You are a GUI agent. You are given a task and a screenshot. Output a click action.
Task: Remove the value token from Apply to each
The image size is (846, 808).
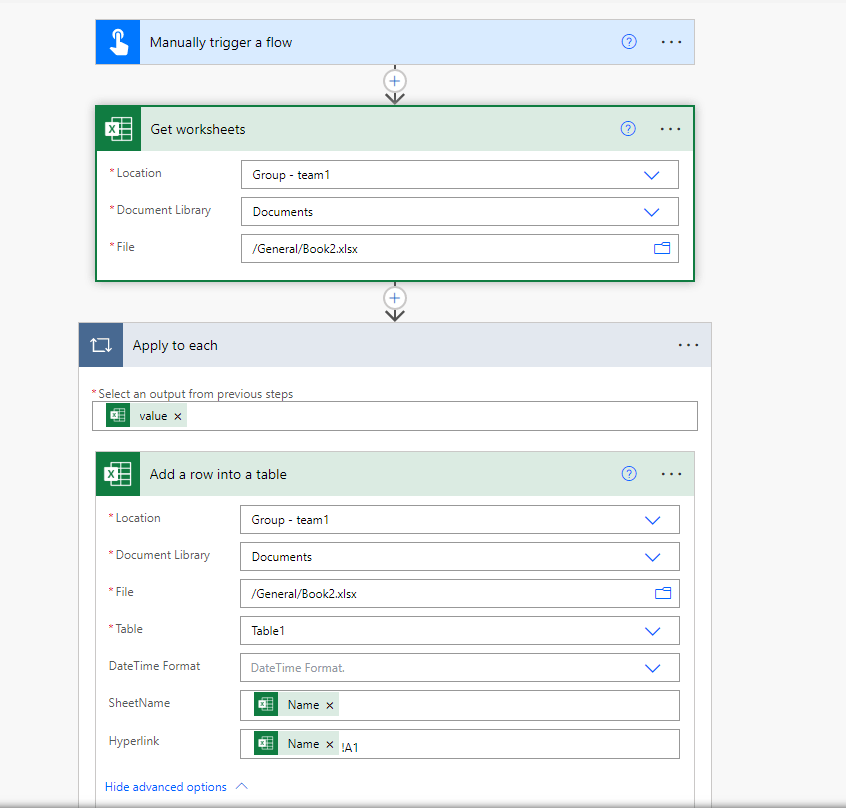pos(178,416)
